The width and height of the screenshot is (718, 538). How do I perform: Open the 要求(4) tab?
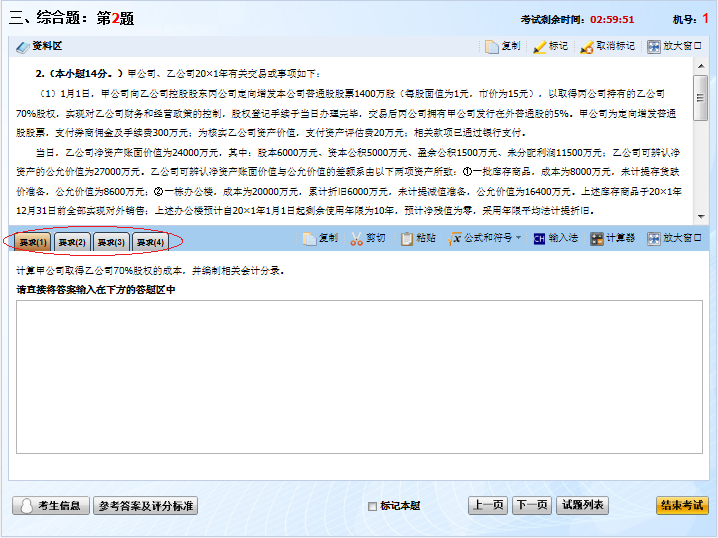click(x=150, y=242)
